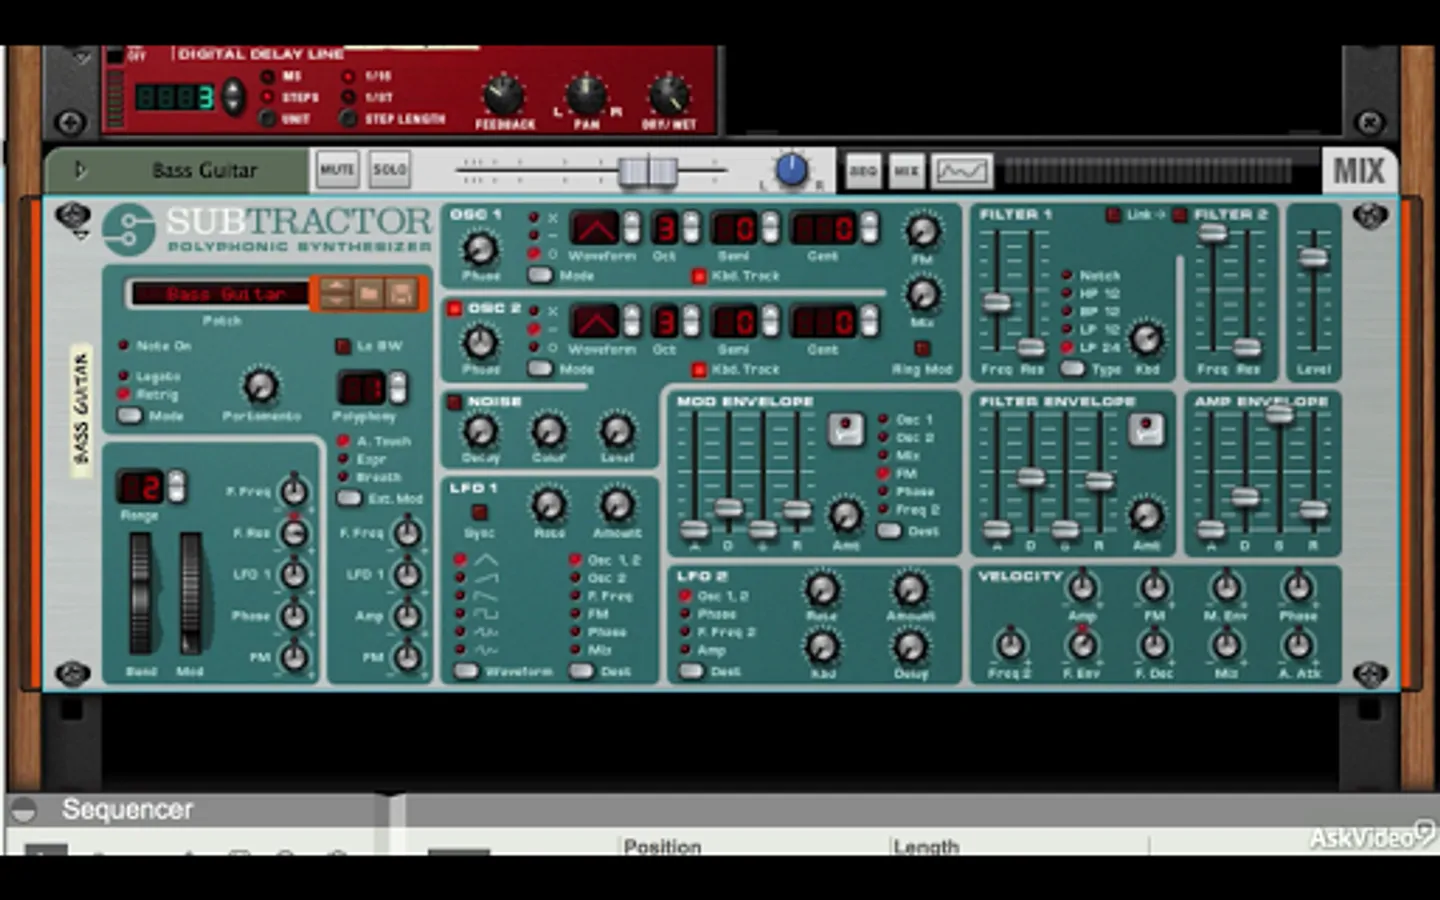
Task: Toggle OSC 1 Kbd. Track
Action: (699, 276)
